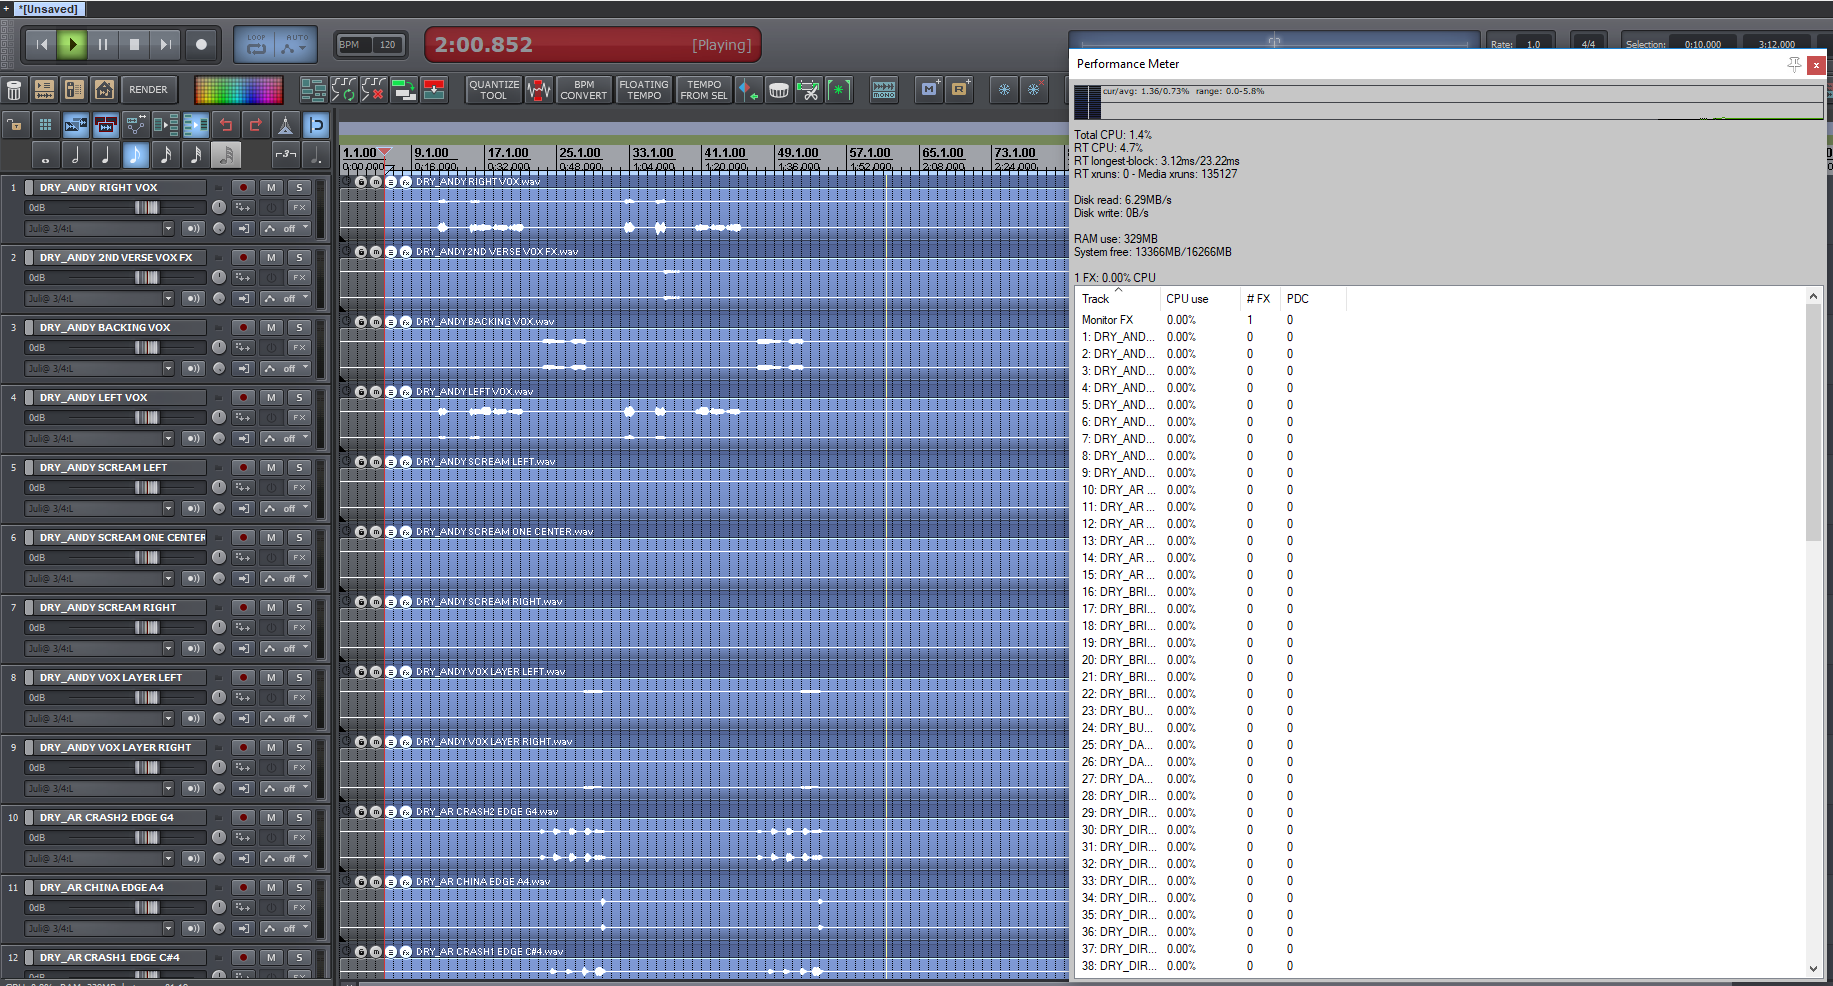Open the rainbow color palette swatch
The image size is (1833, 986).
[x=238, y=90]
